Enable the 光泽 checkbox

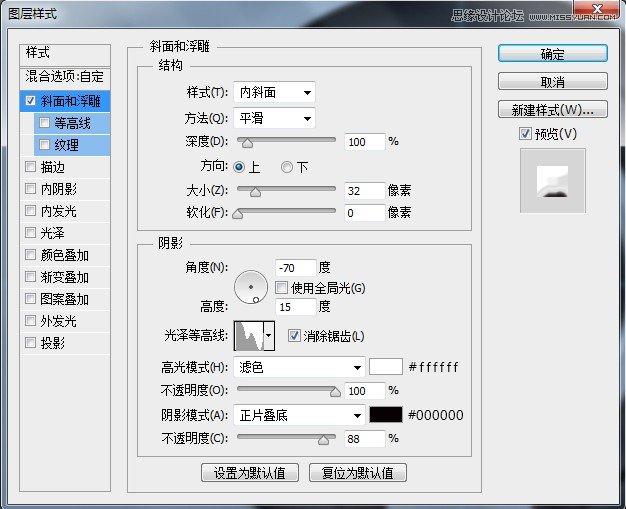30,232
